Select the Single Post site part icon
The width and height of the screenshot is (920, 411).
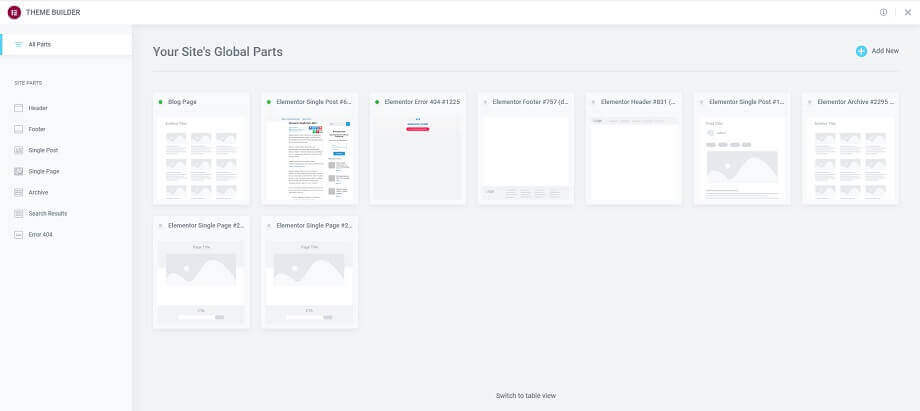coord(18,150)
